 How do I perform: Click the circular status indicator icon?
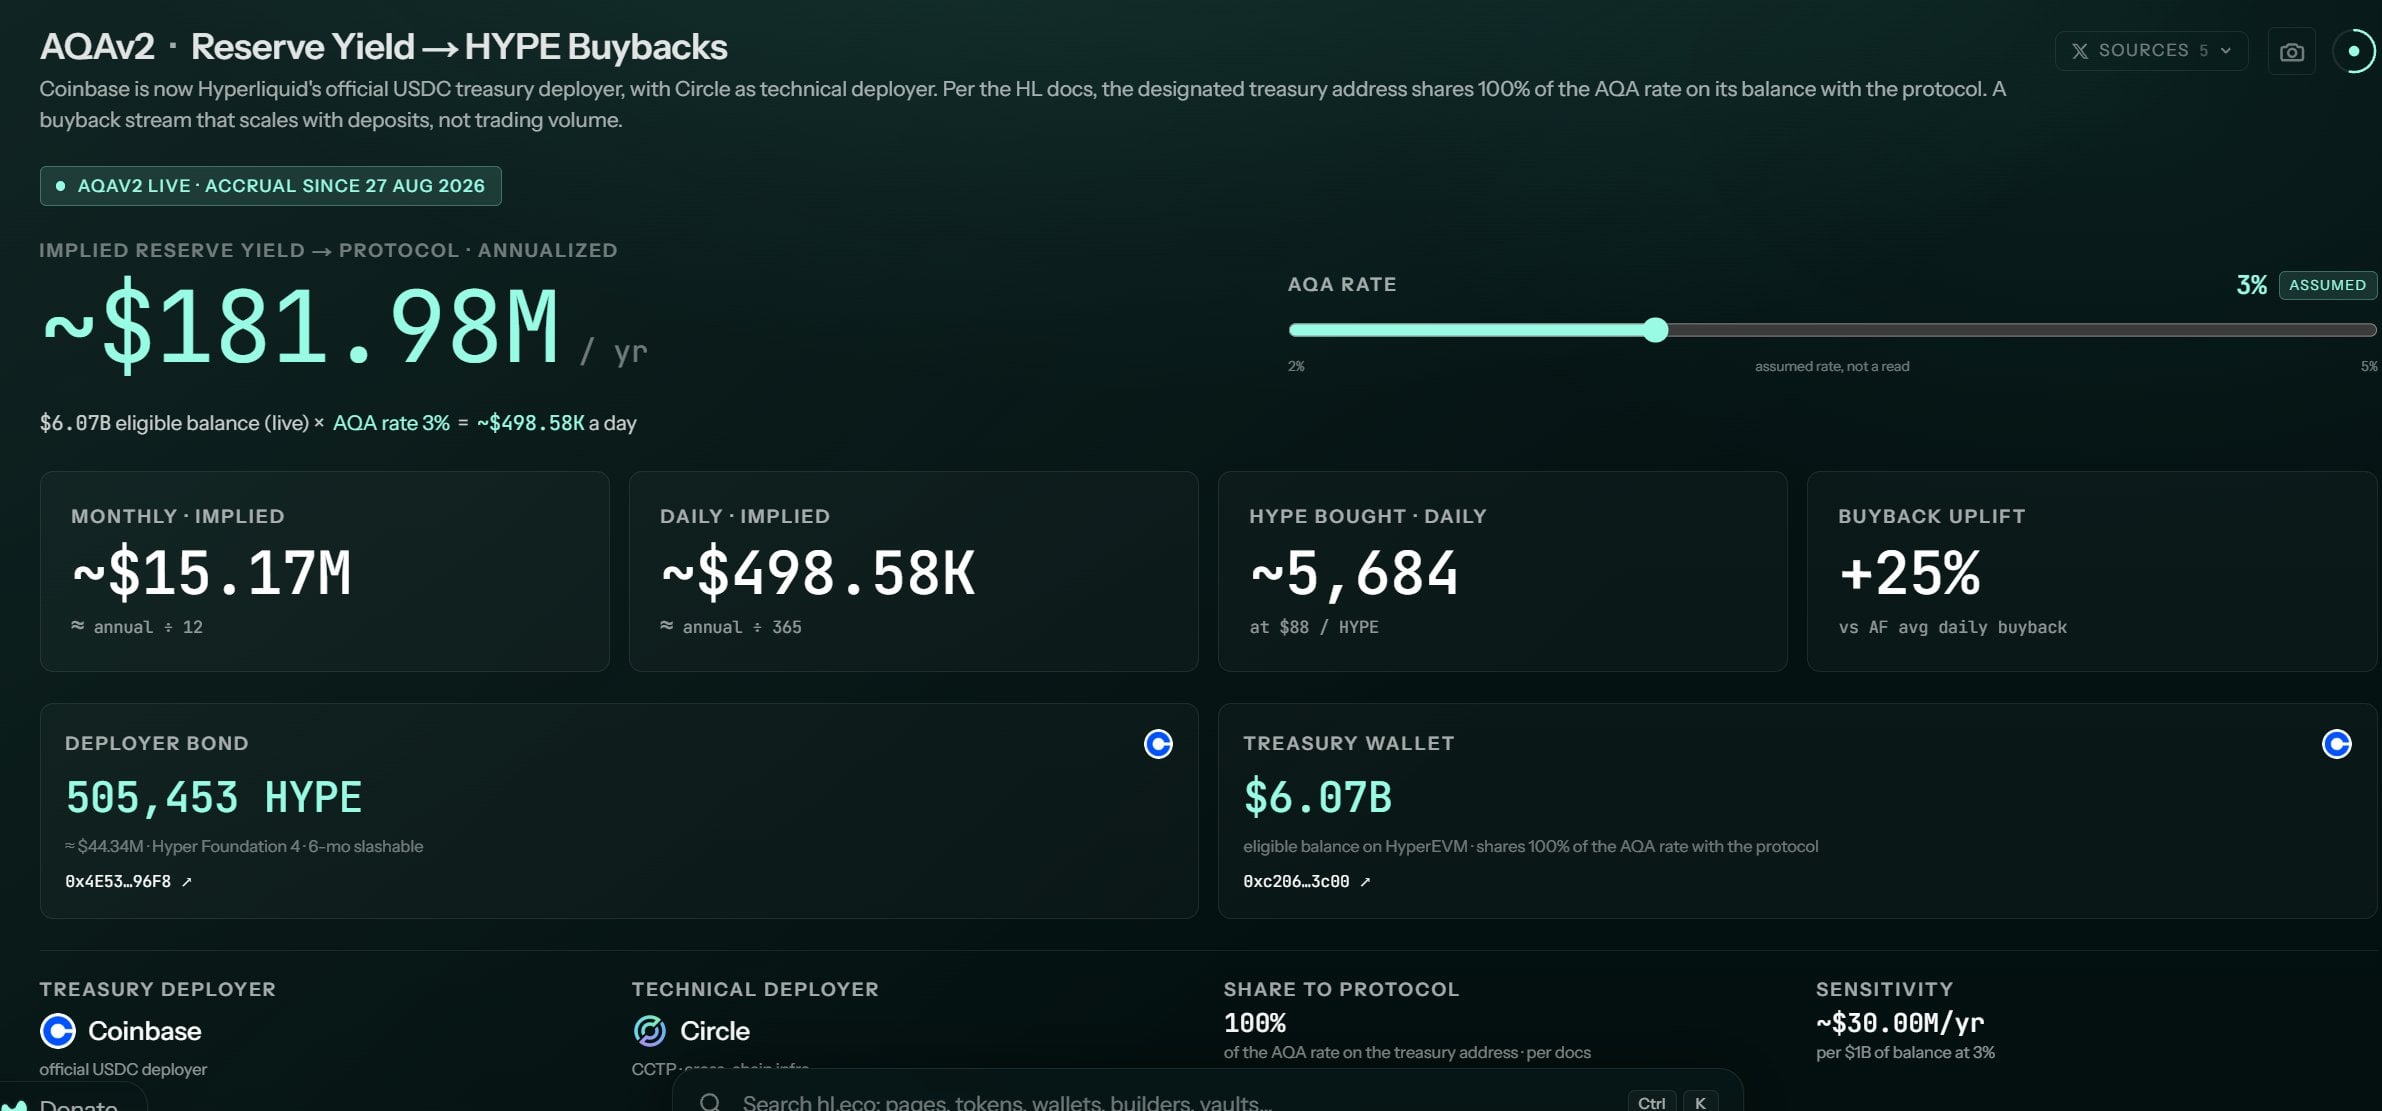2354,51
